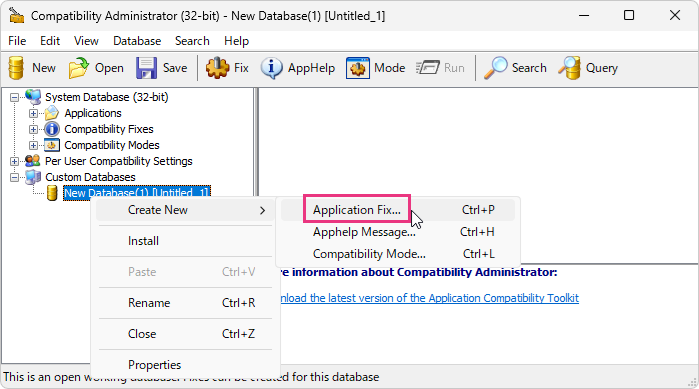The height and width of the screenshot is (389, 699).
Task: Open the Application Compatibility Toolkit download link
Action: (x=429, y=298)
